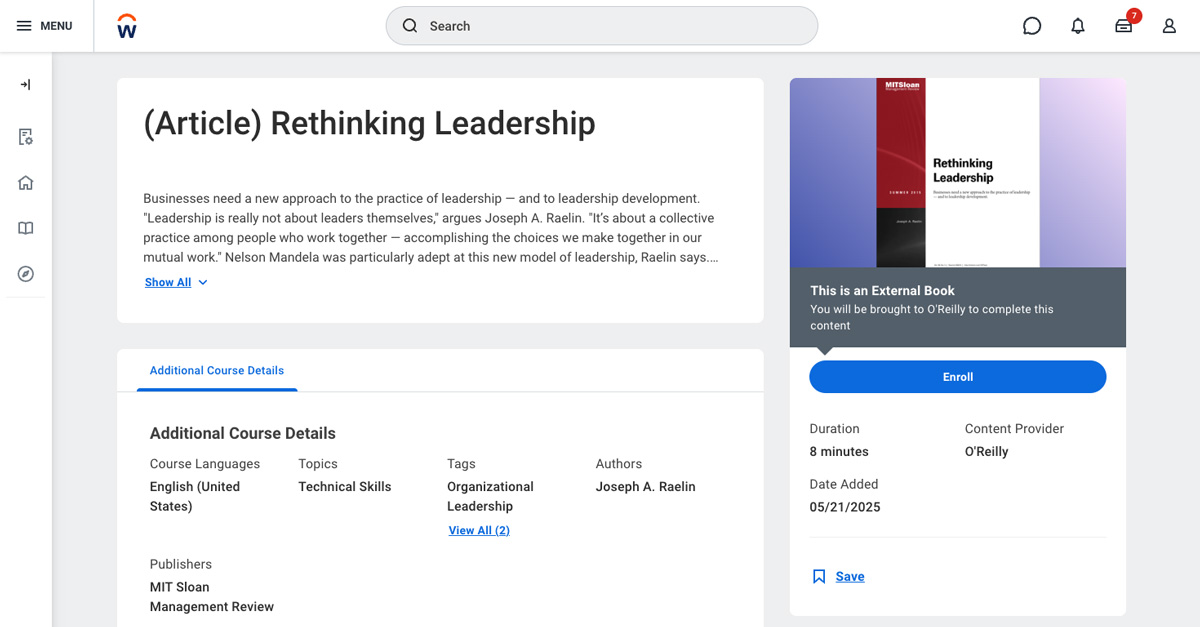This screenshot has height=627, width=1200.
Task: Open the compass discover sidebar icon
Action: (26, 274)
